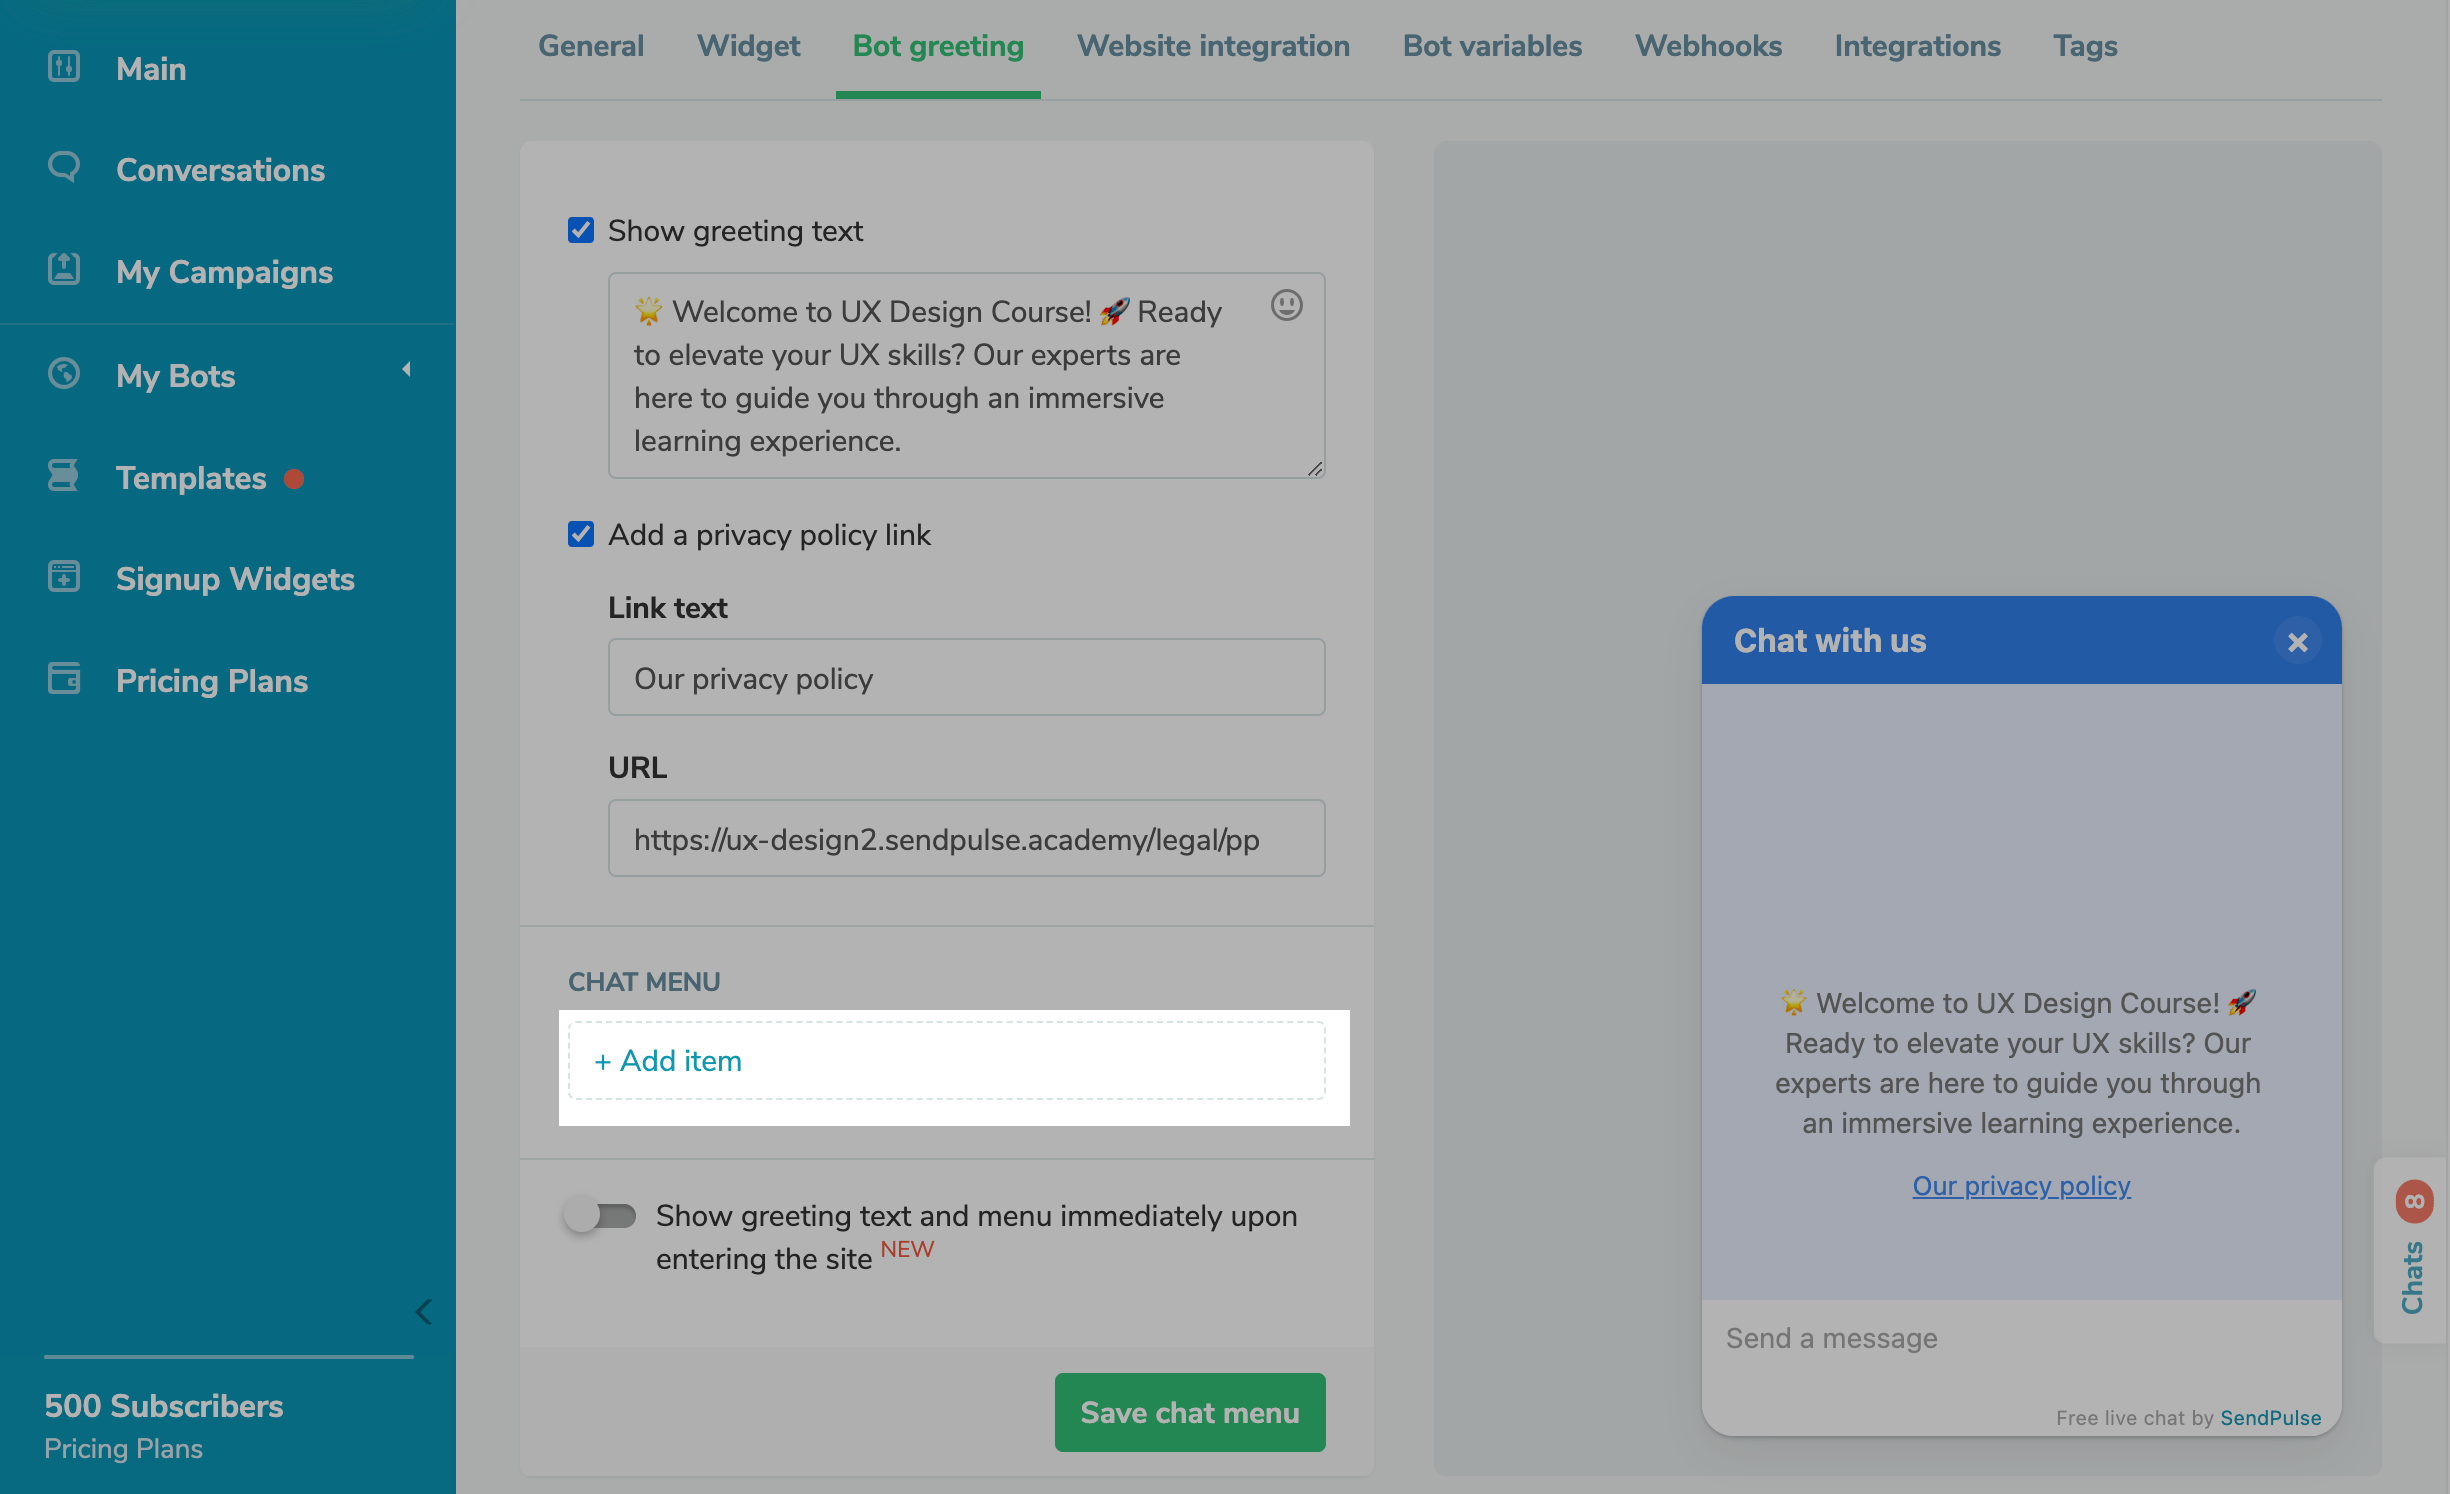Close the Chat with us preview window
Viewport: 2450px width, 1494px height.
point(2298,641)
